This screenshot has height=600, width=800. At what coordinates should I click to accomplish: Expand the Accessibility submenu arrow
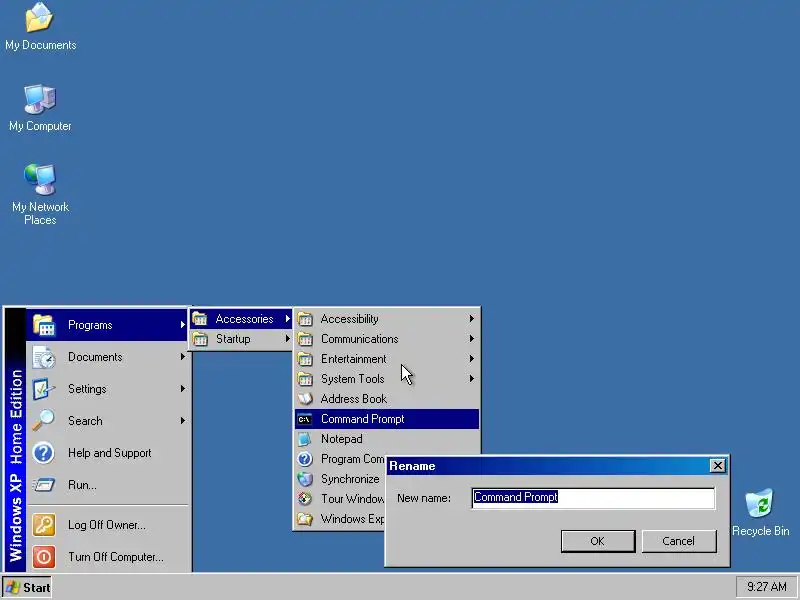click(472, 319)
